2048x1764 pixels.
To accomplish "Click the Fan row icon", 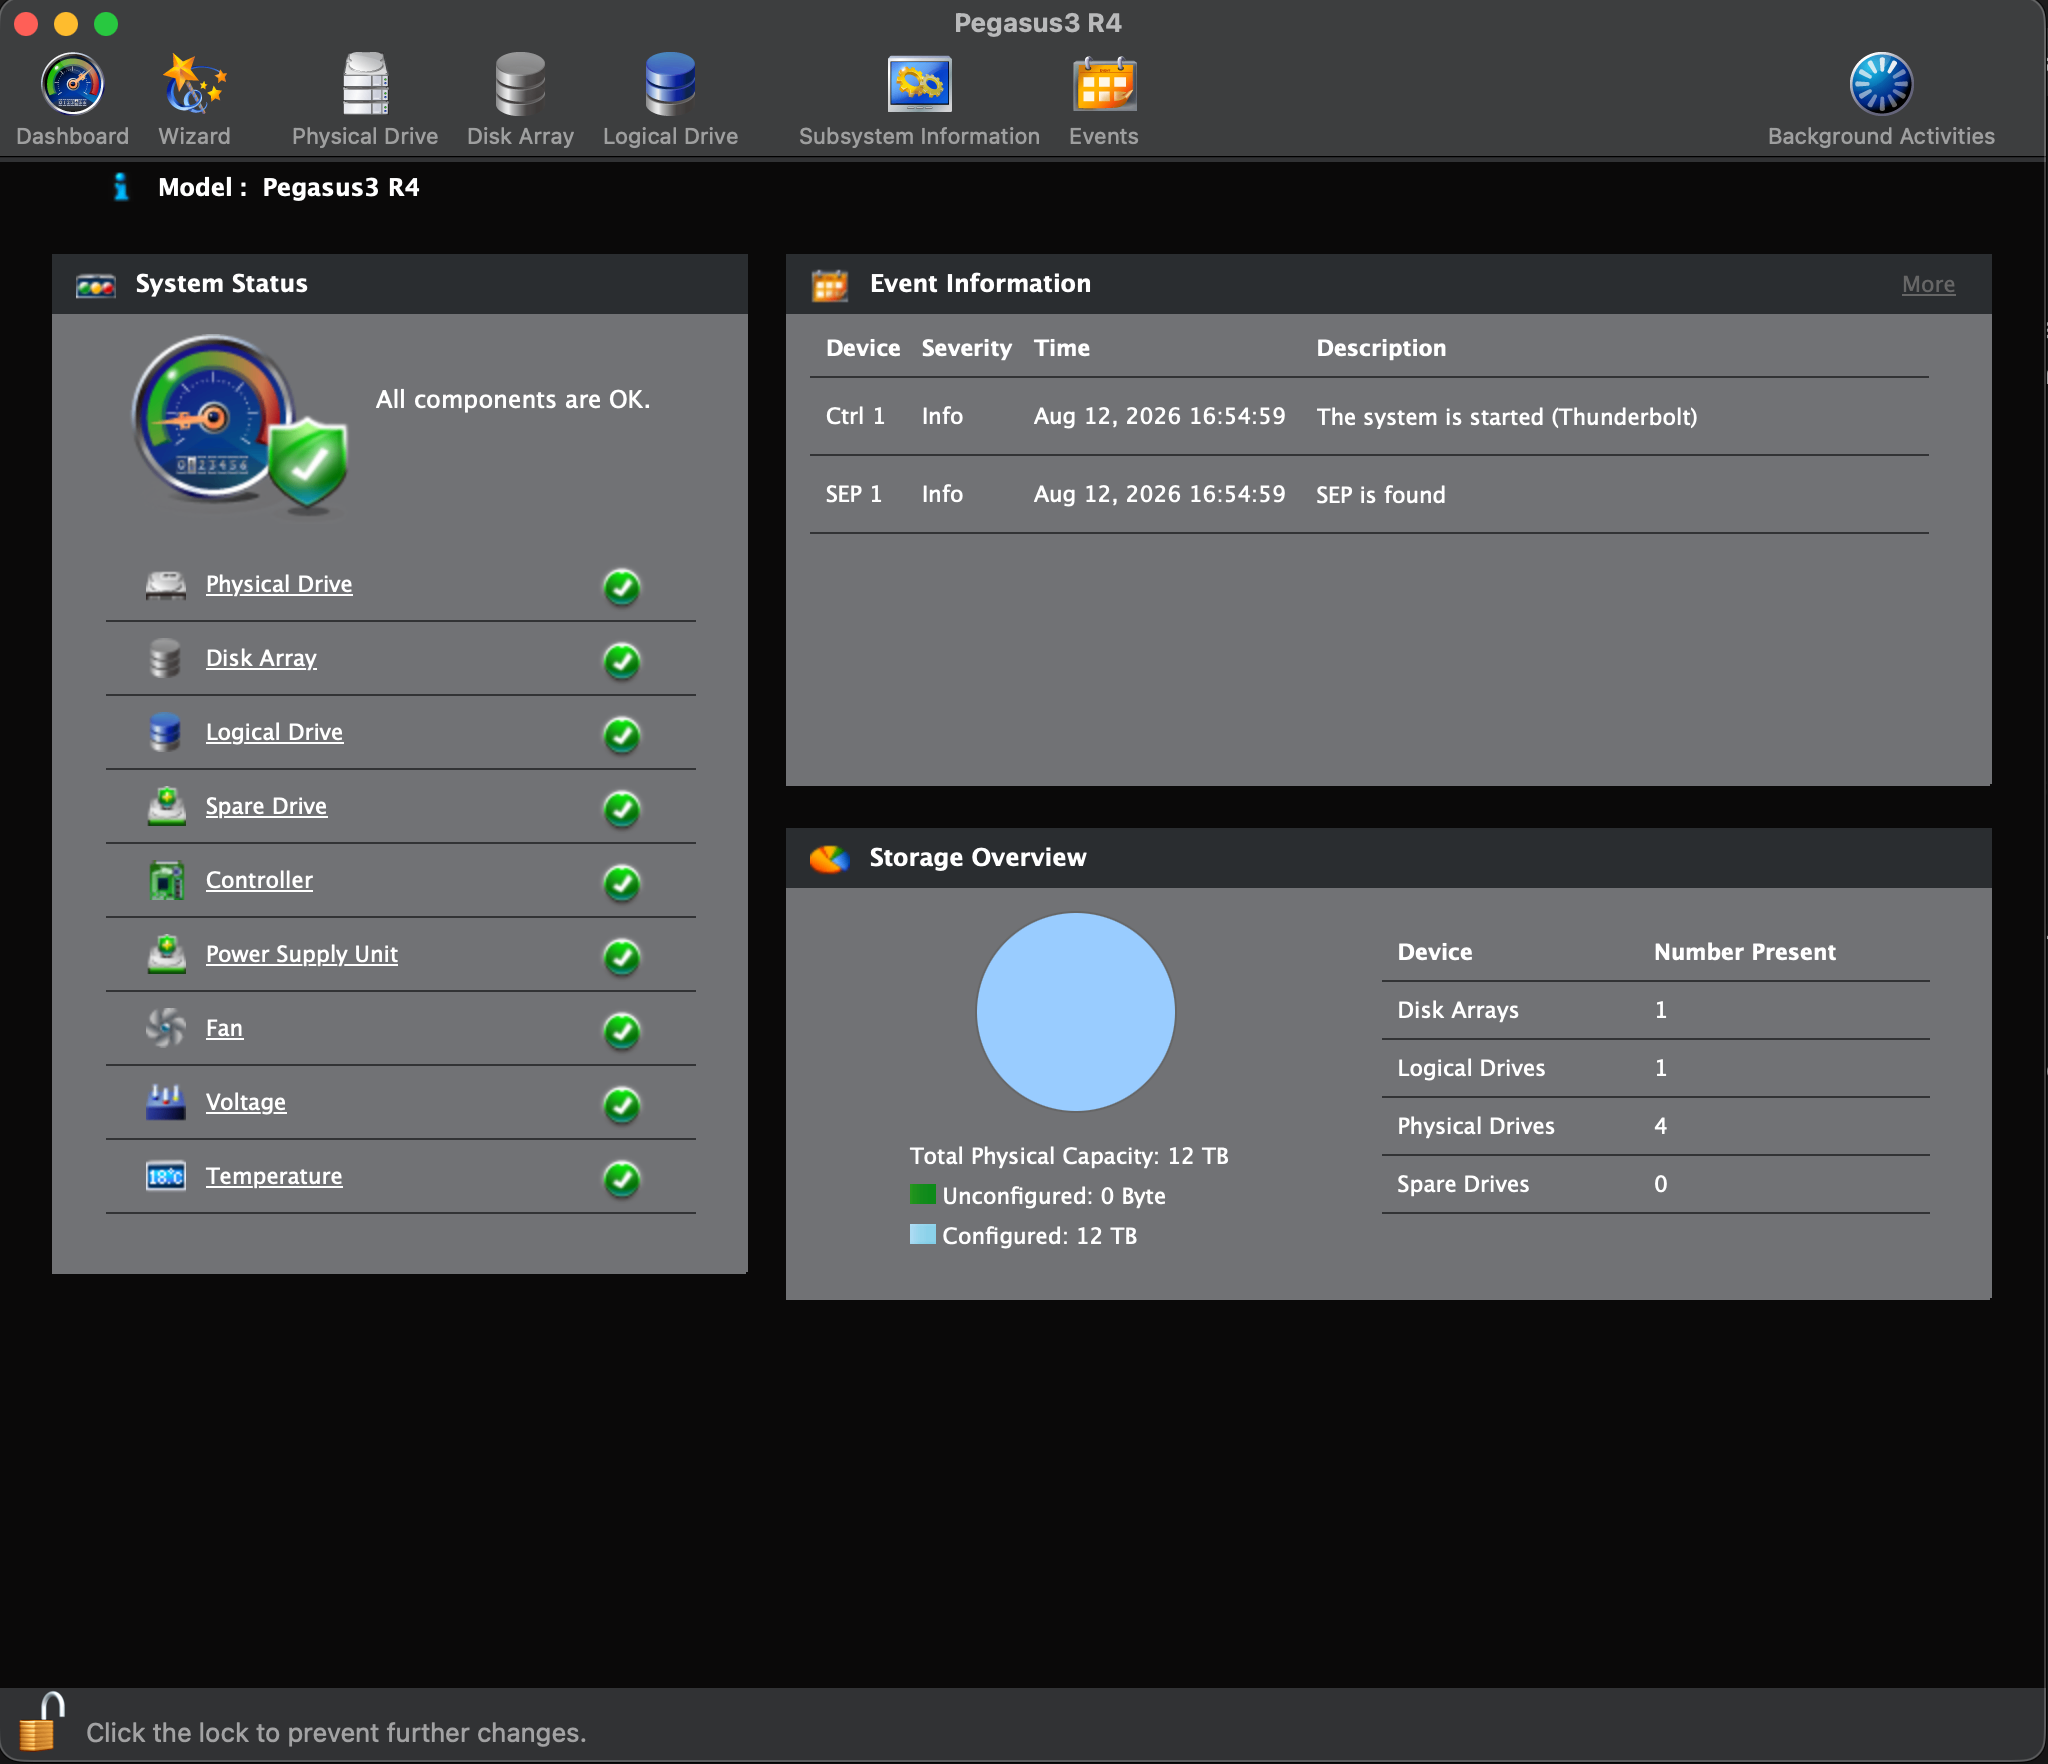I will 166,1028.
